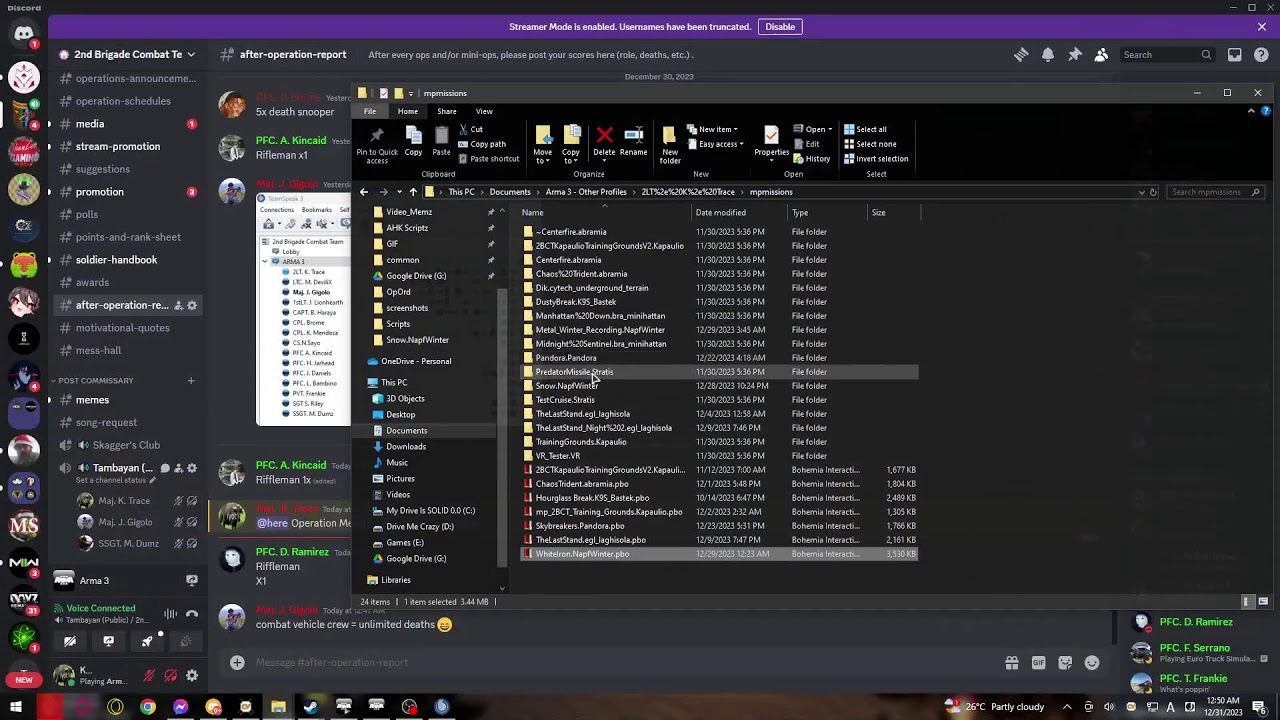The height and width of the screenshot is (720, 1280).
Task: Turn on camera in voice panel
Action: [x=70, y=641]
